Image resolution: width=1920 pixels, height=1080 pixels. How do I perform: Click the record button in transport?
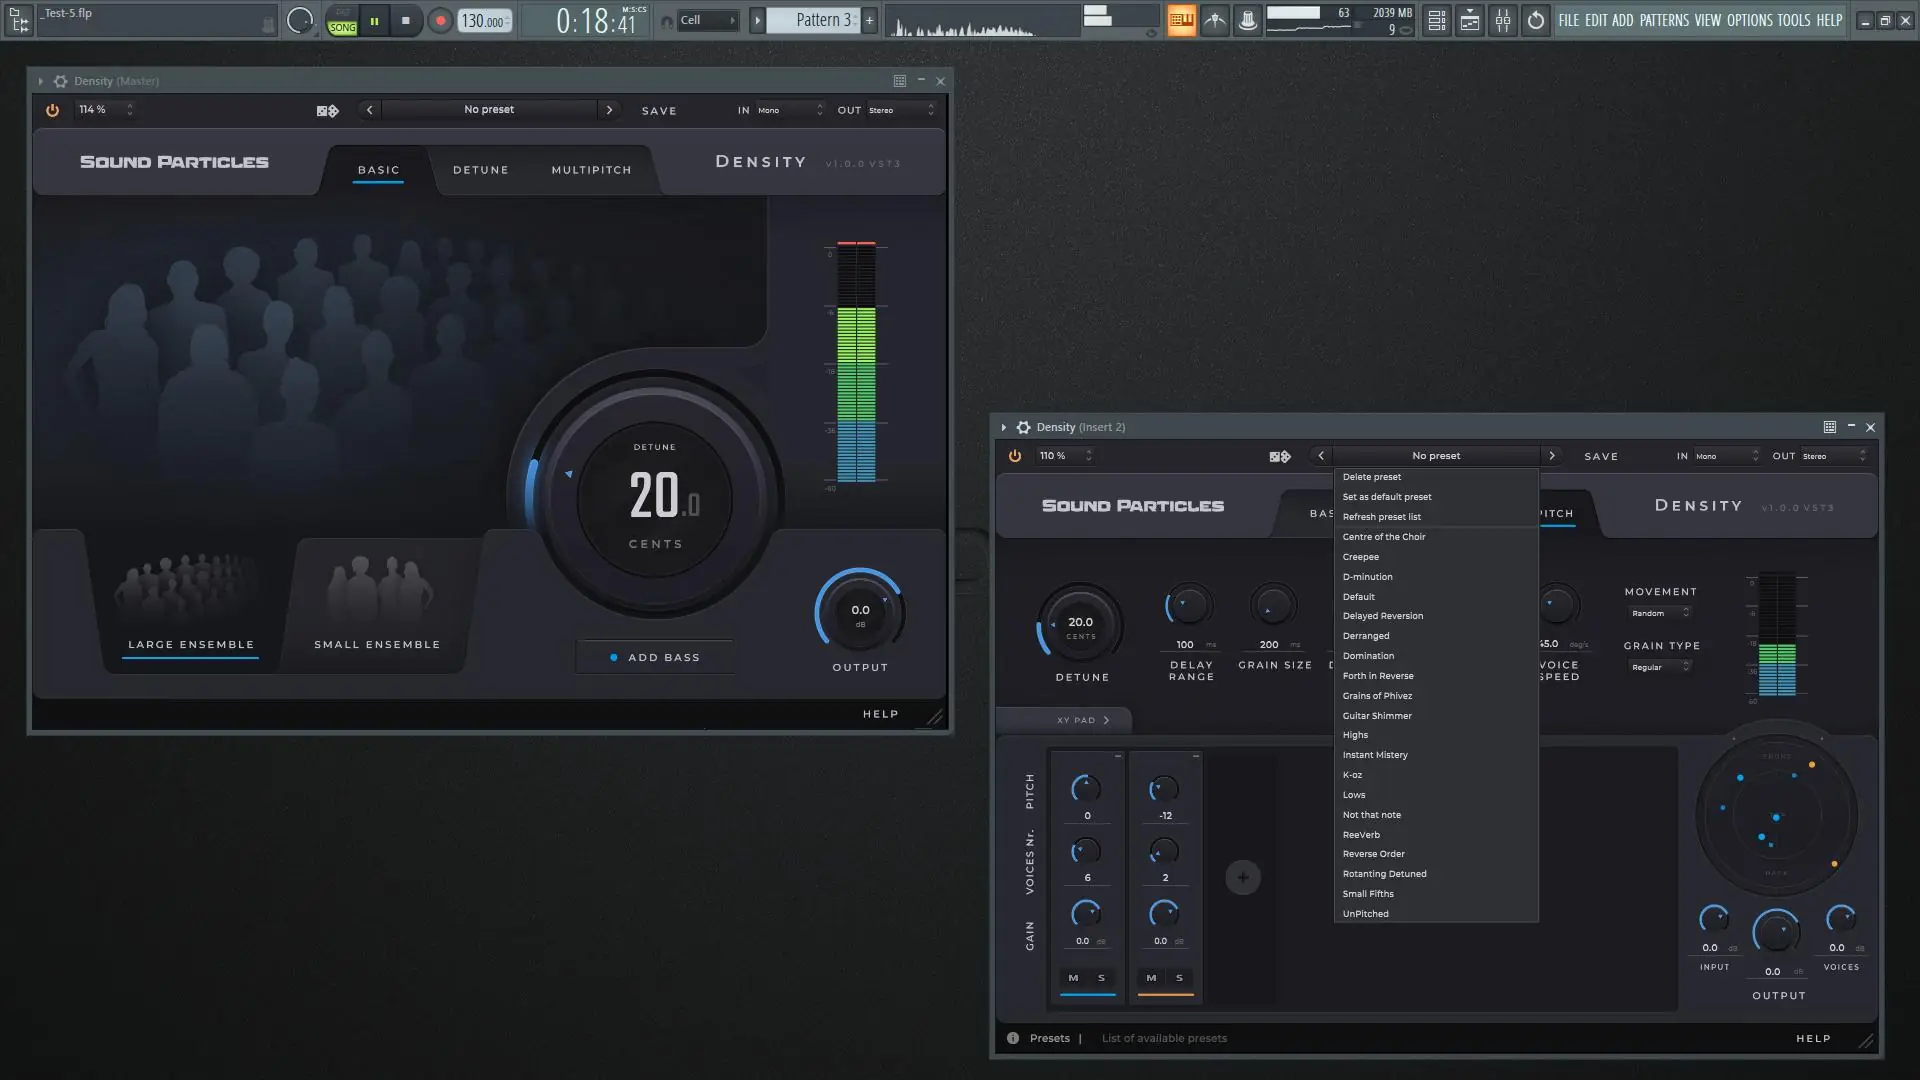click(440, 20)
